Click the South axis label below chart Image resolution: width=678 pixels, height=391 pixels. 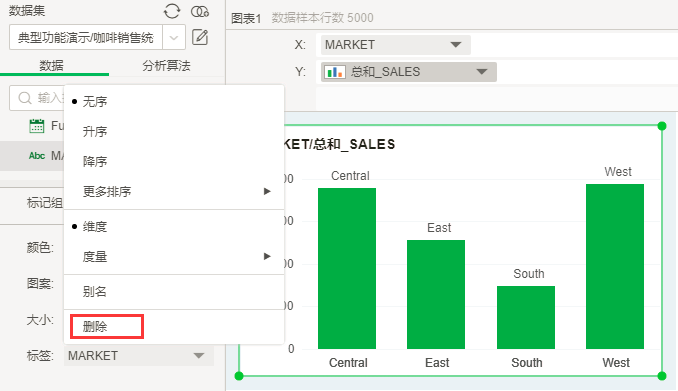(x=527, y=362)
